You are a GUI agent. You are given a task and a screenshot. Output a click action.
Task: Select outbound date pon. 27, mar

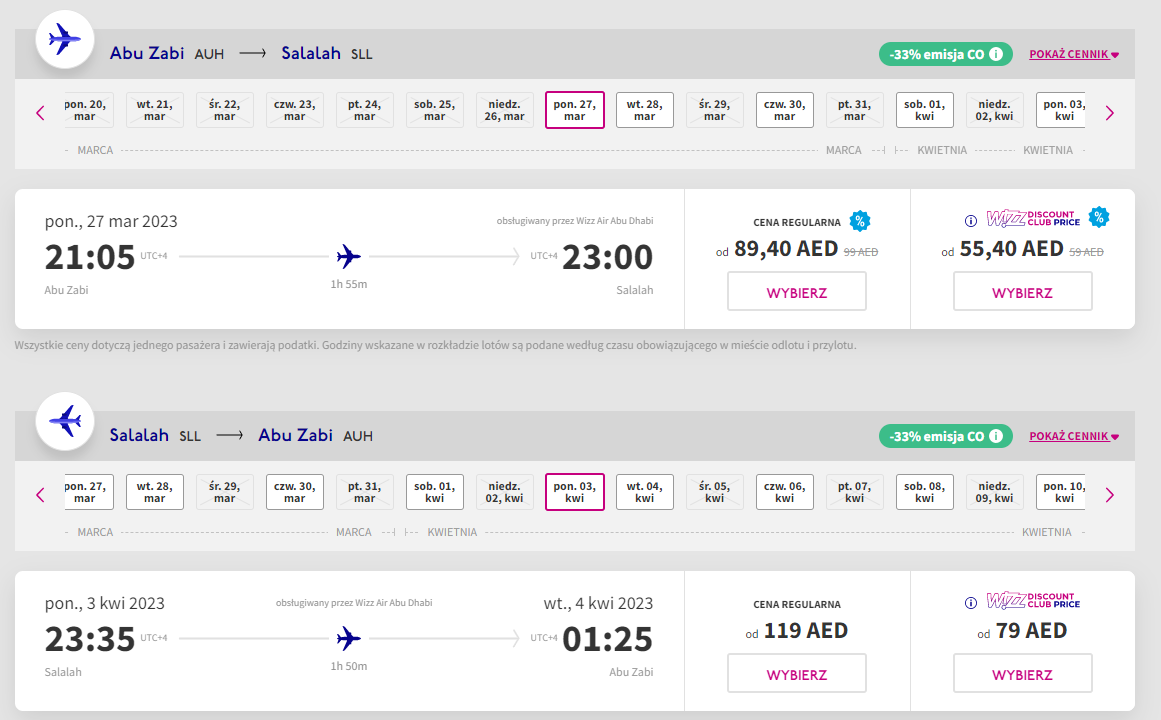coord(575,110)
